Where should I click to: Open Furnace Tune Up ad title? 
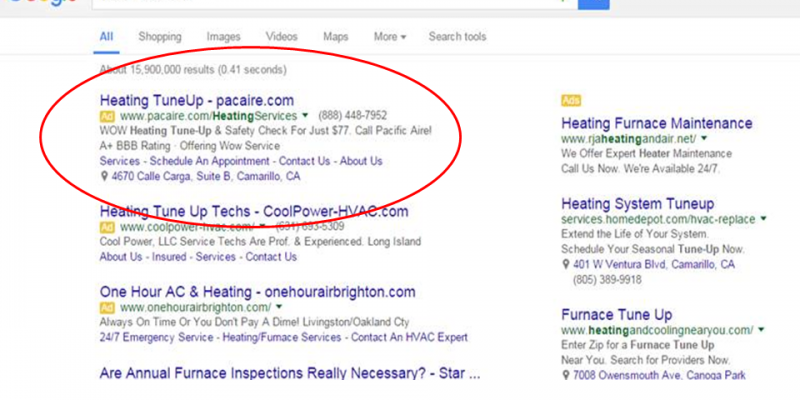click(x=617, y=314)
